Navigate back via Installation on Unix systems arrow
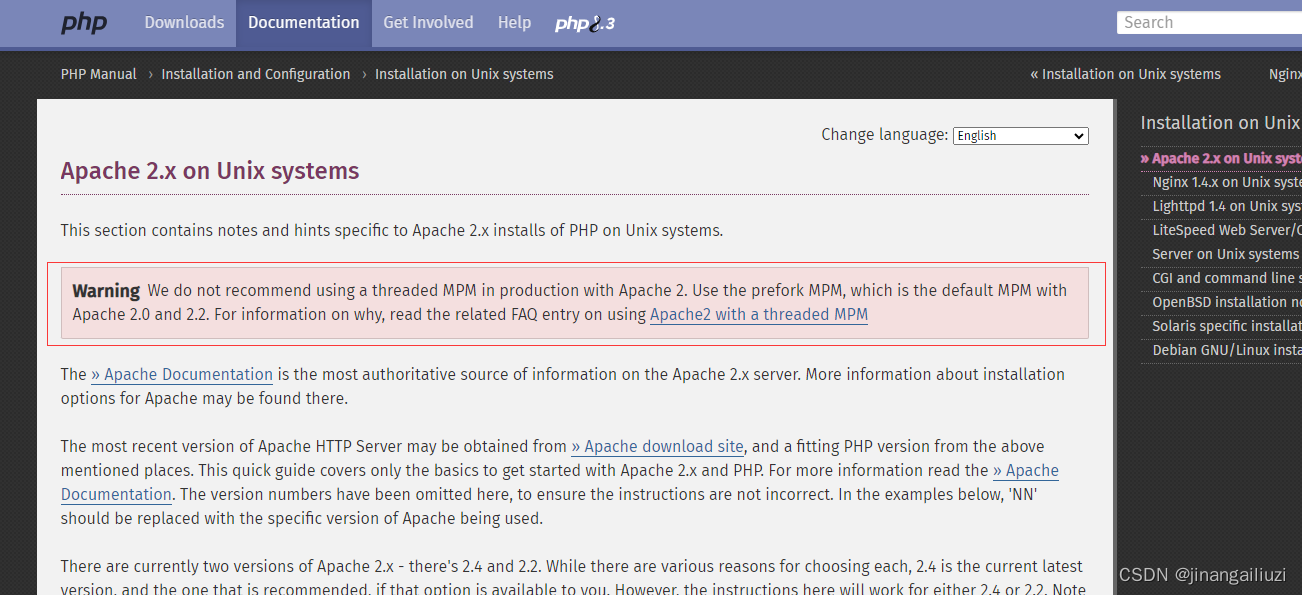The image size is (1302, 595). click(x=1126, y=73)
